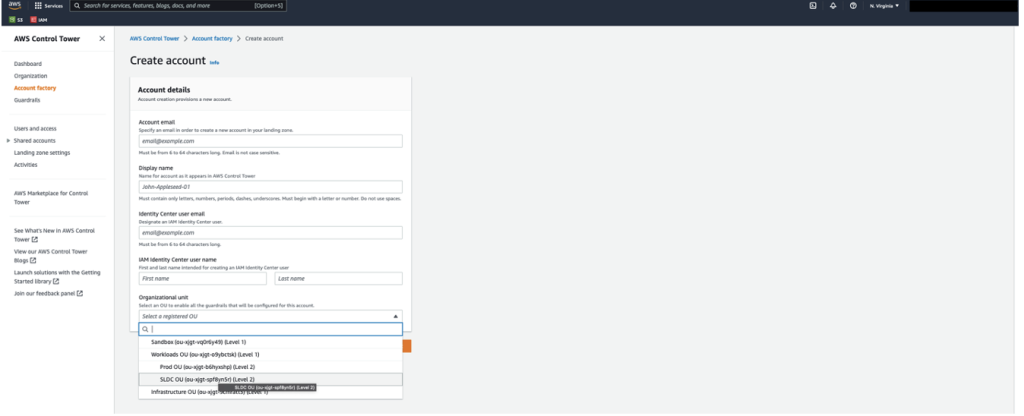Open Activities in the sidebar
The height and width of the screenshot is (416, 1024).
point(25,165)
